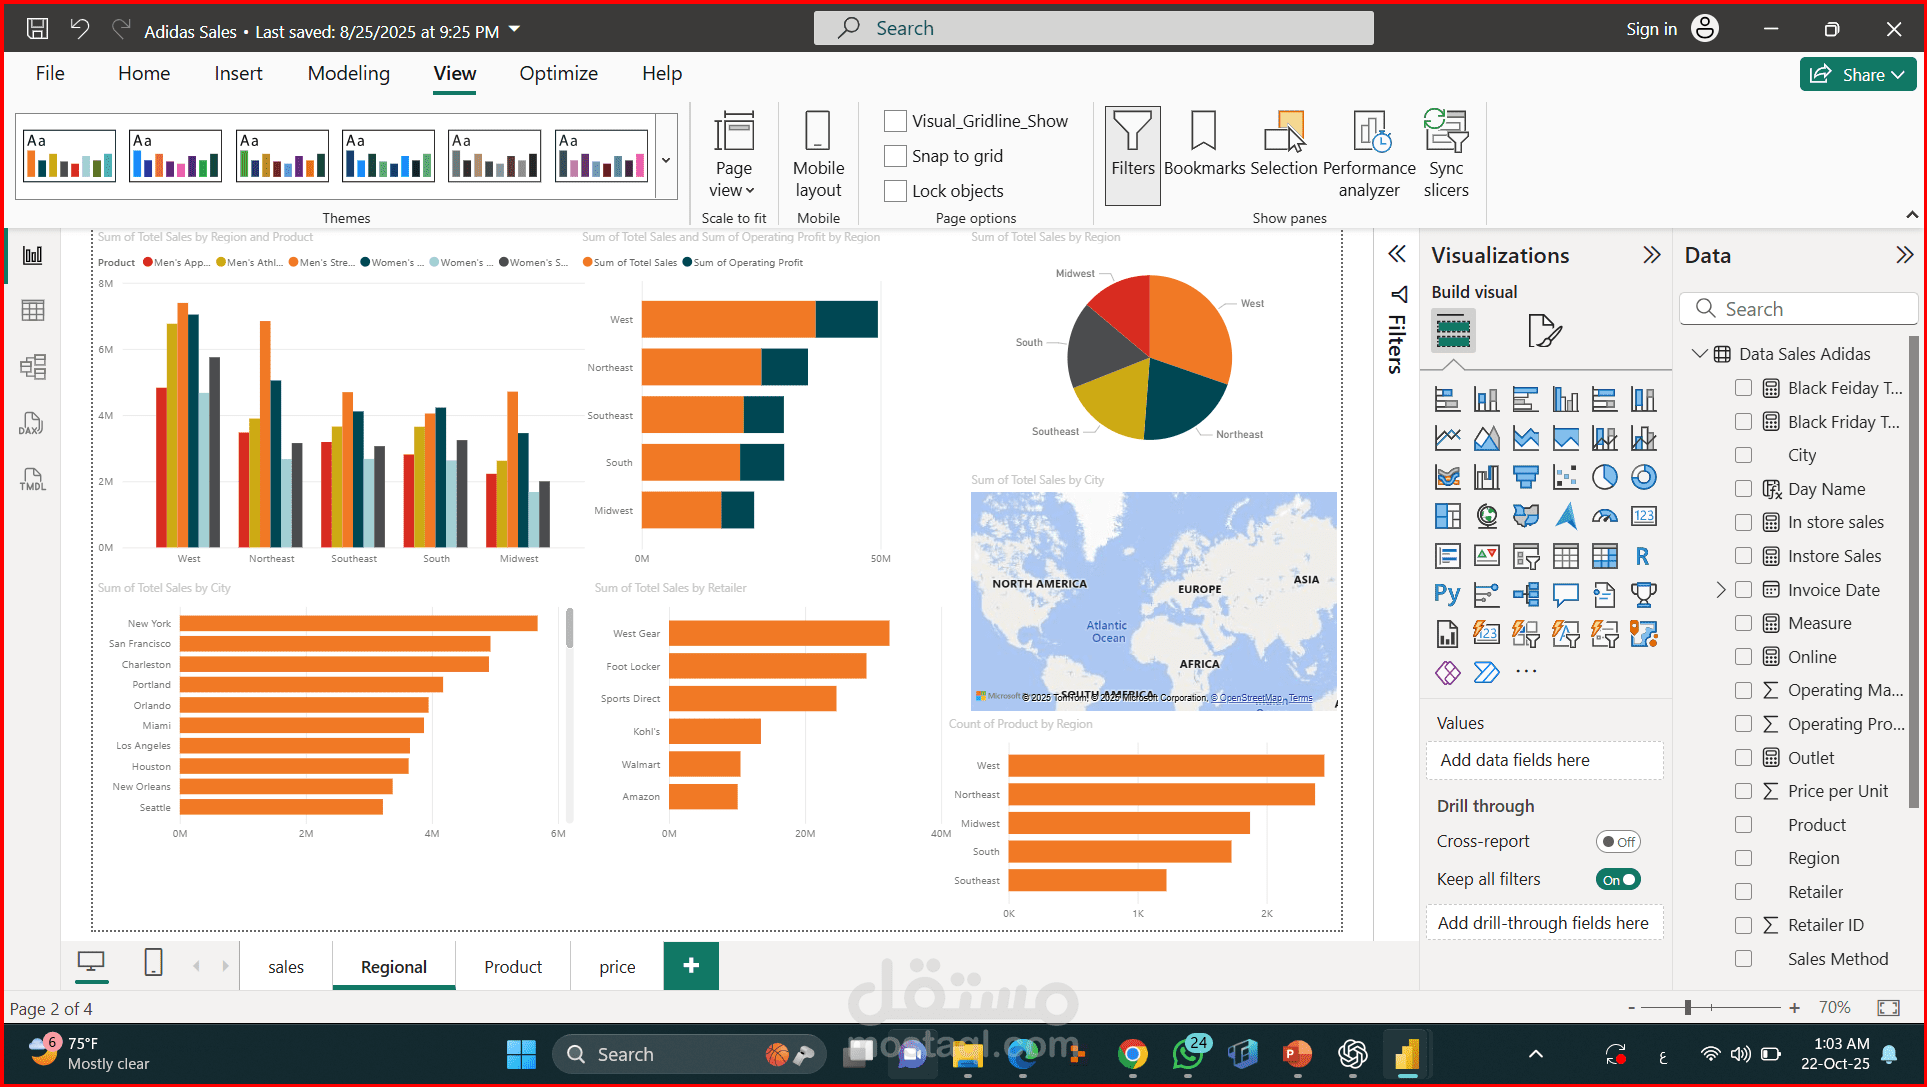The height and width of the screenshot is (1087, 1927).
Task: Enable the Snap to grid checkbox
Action: tap(895, 156)
